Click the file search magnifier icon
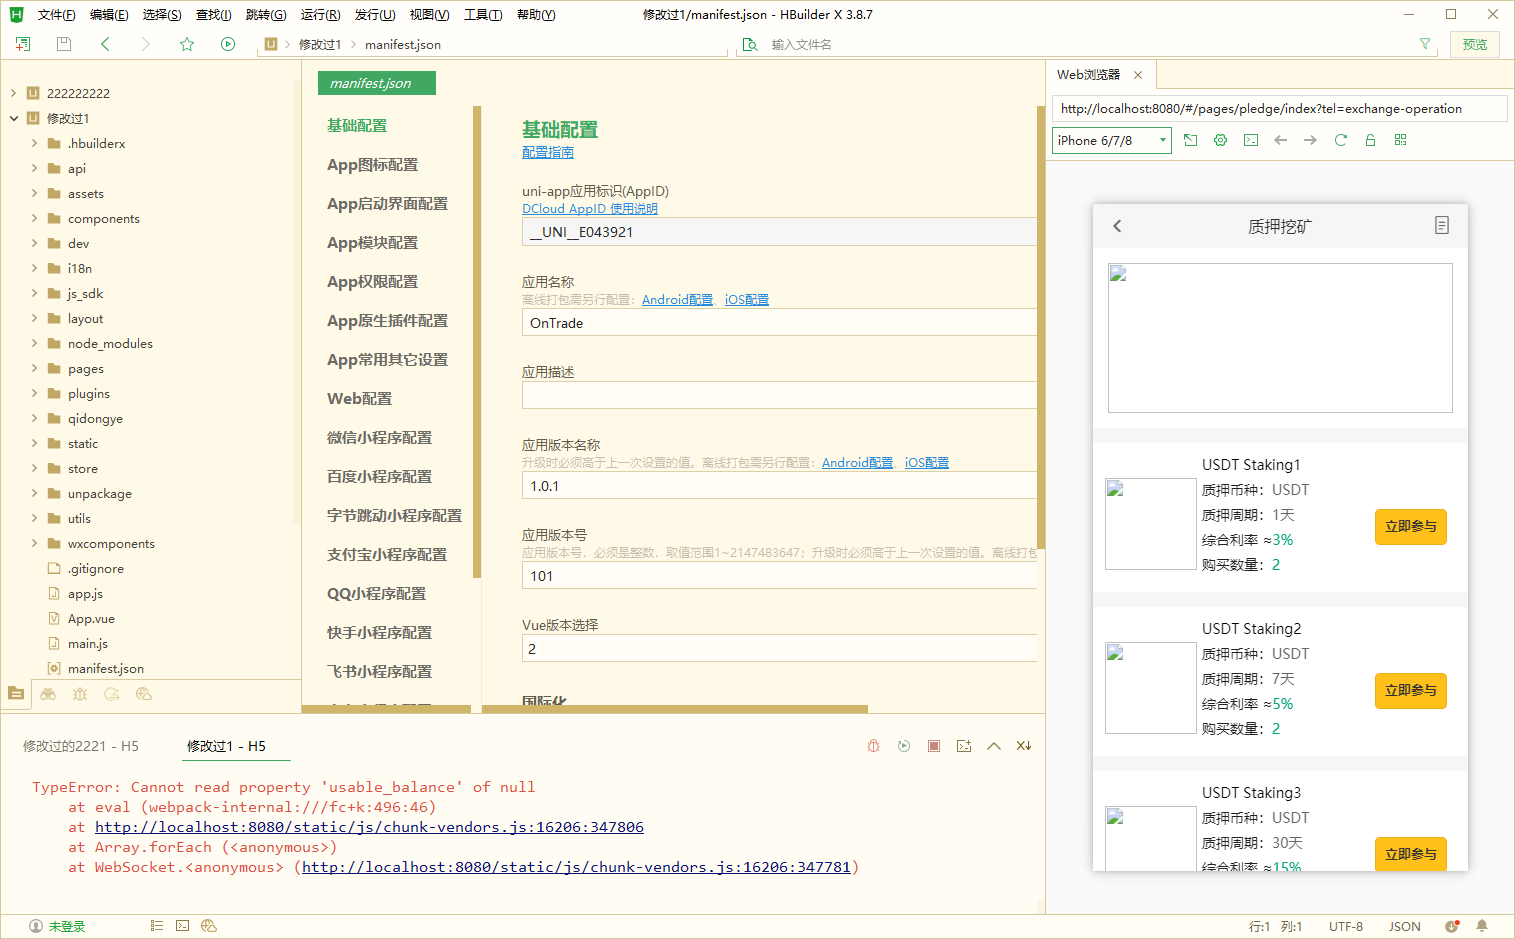Image resolution: width=1515 pixels, height=939 pixels. tap(750, 44)
